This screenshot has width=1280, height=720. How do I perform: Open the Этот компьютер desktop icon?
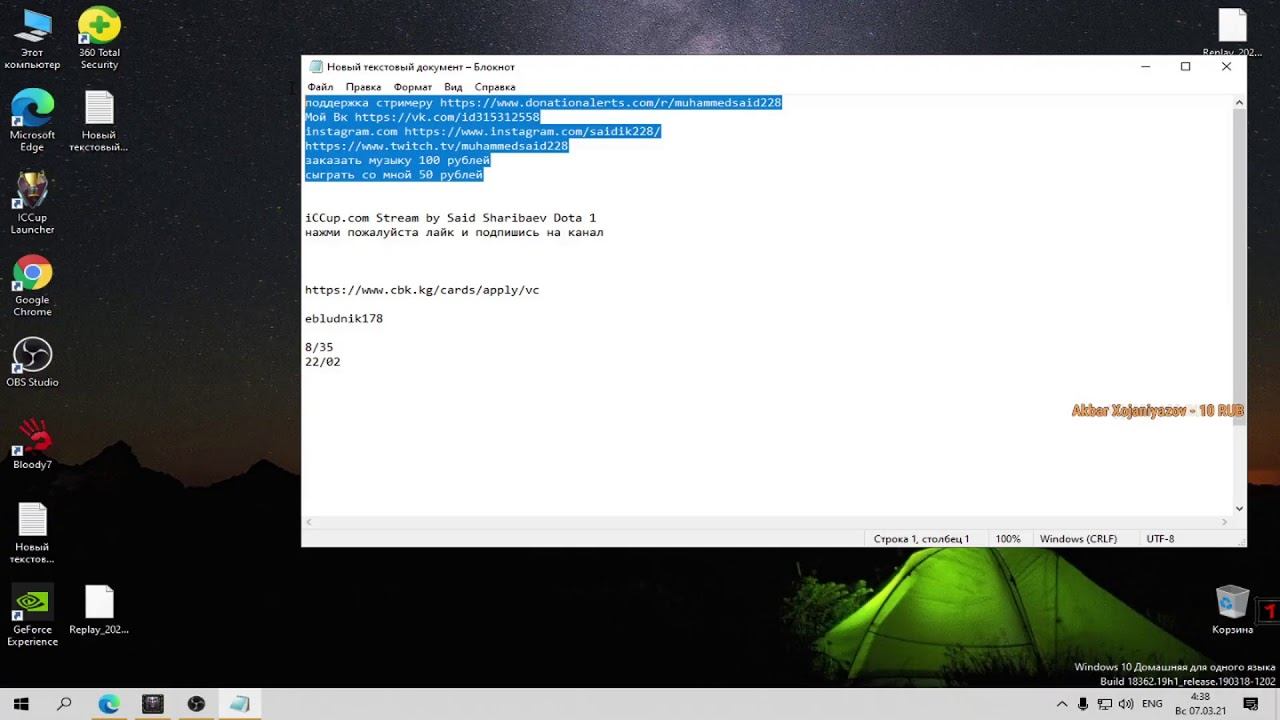pyautogui.click(x=32, y=40)
